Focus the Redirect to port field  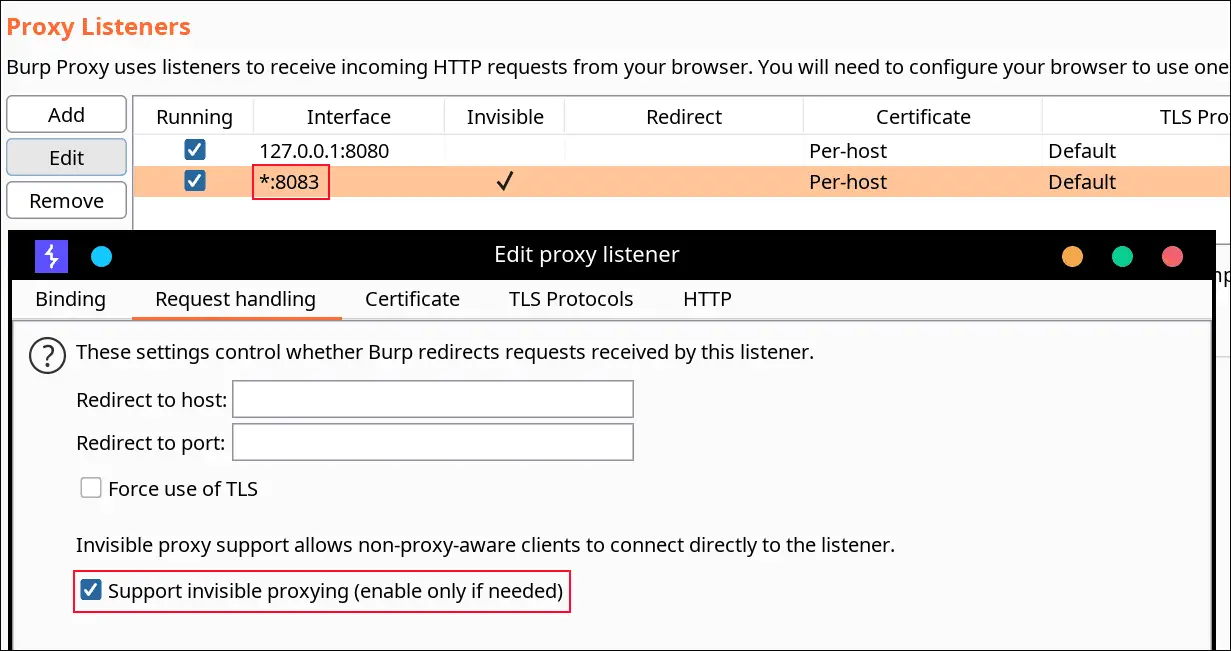tap(433, 442)
